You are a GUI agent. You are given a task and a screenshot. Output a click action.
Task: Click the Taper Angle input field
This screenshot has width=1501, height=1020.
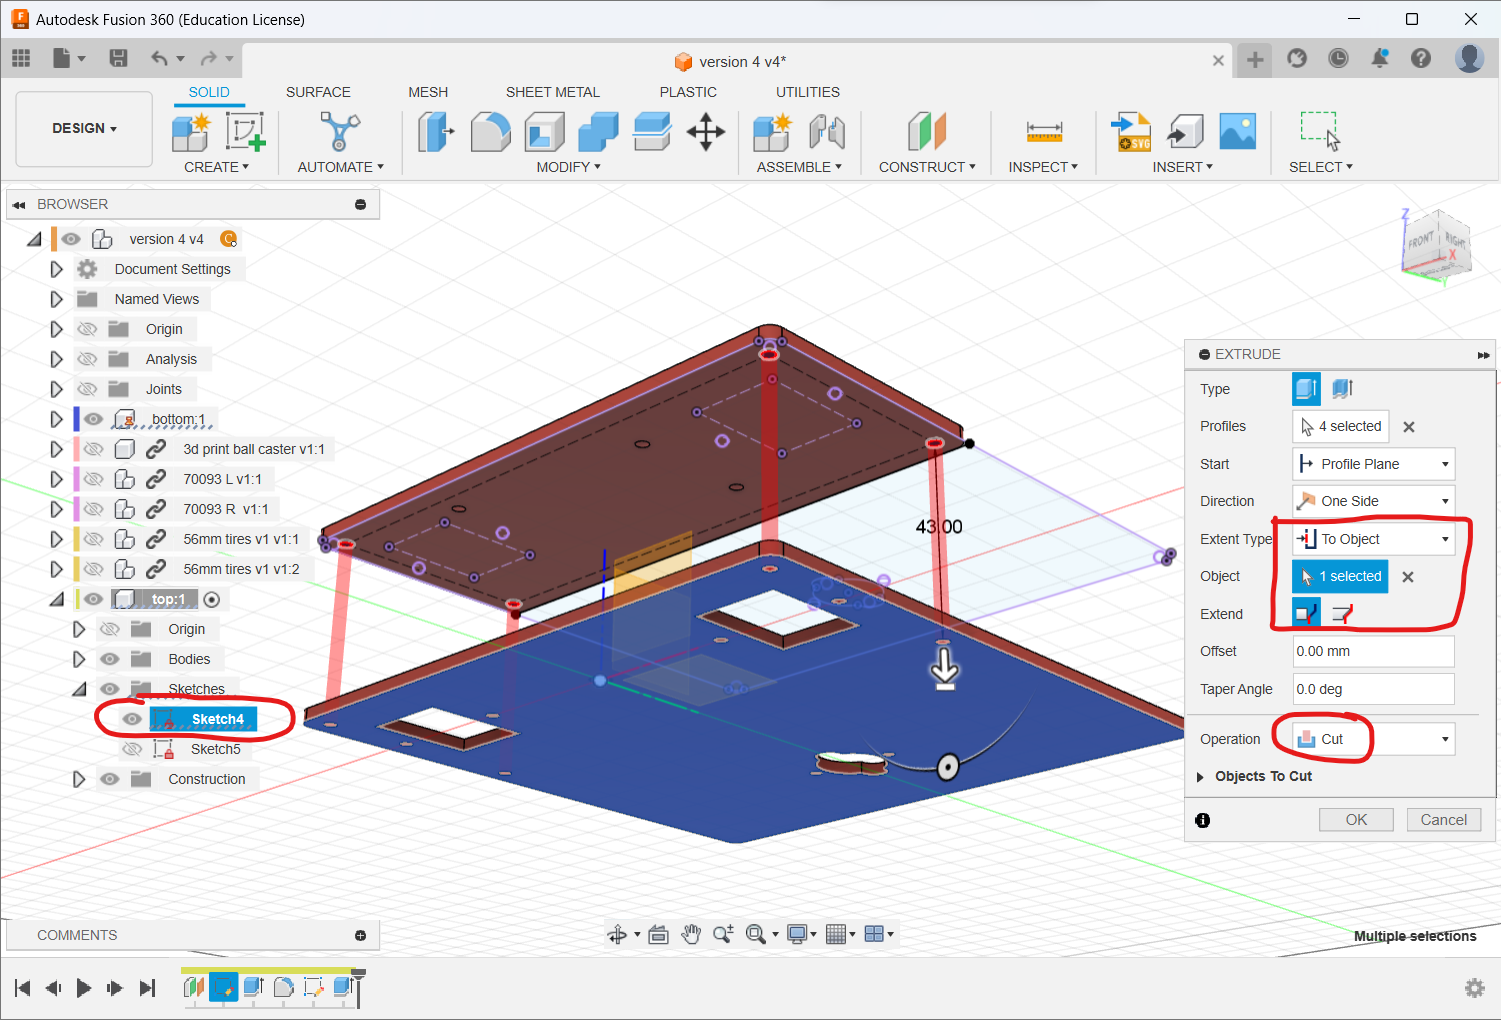(1373, 689)
